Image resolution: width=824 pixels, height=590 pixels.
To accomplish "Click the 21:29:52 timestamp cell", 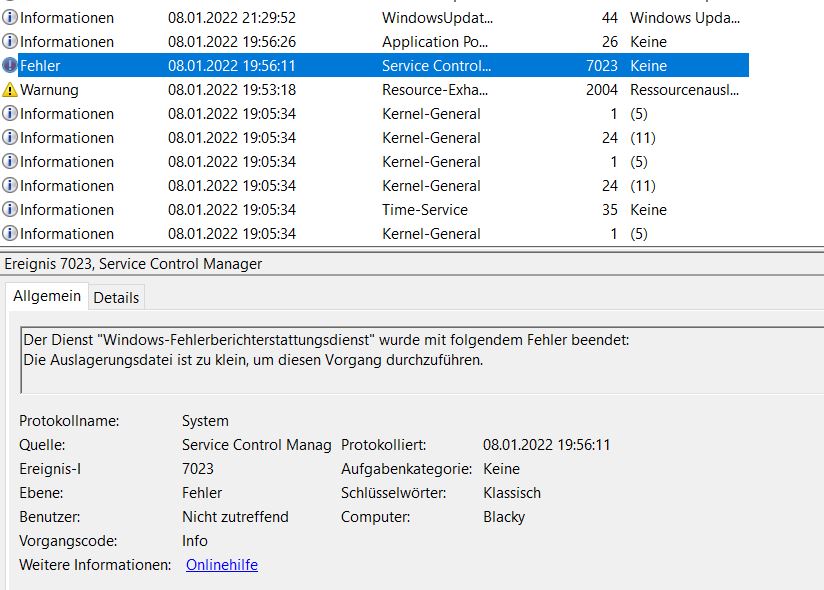I will (x=232, y=18).
